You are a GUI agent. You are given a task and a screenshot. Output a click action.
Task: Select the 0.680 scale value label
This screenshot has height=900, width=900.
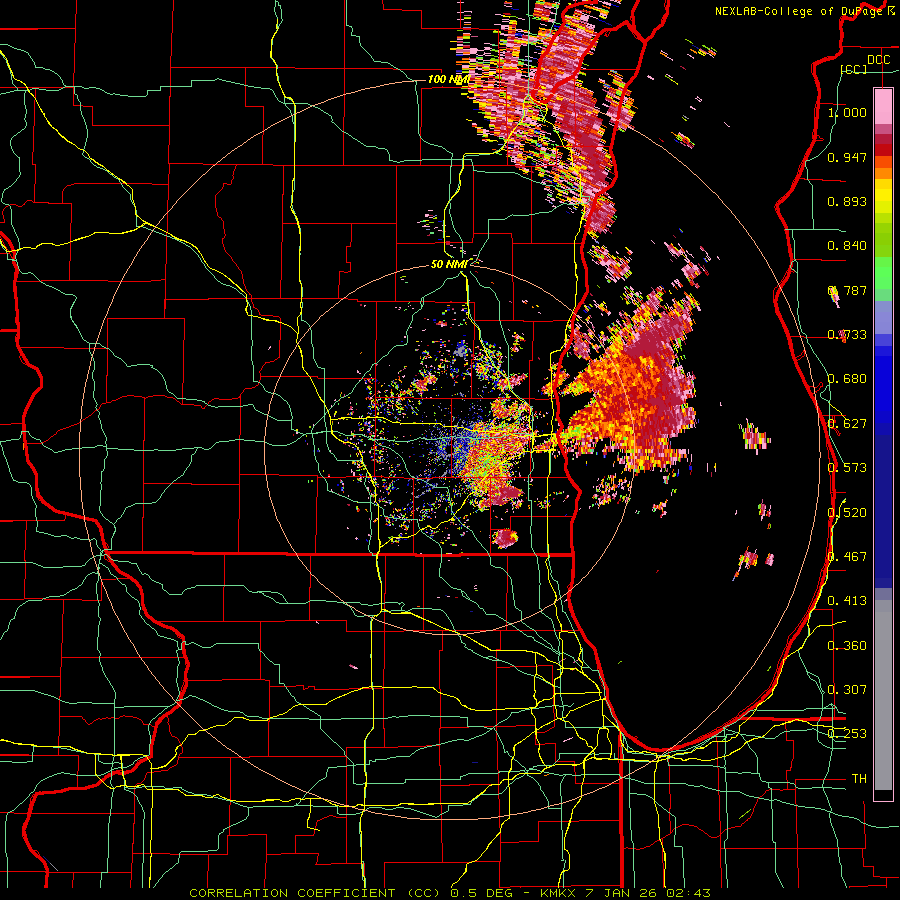point(847,379)
